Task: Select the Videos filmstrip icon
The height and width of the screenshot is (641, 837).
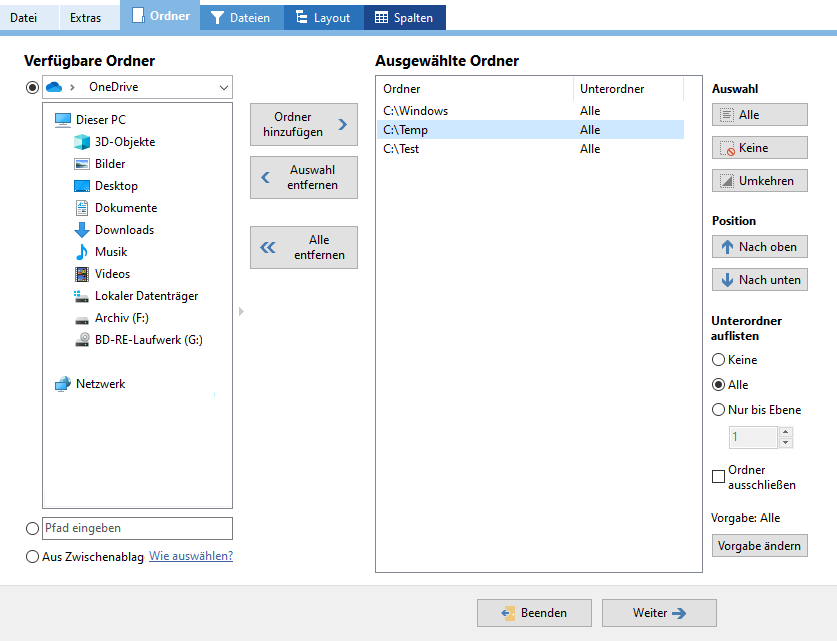Action: click(x=82, y=274)
